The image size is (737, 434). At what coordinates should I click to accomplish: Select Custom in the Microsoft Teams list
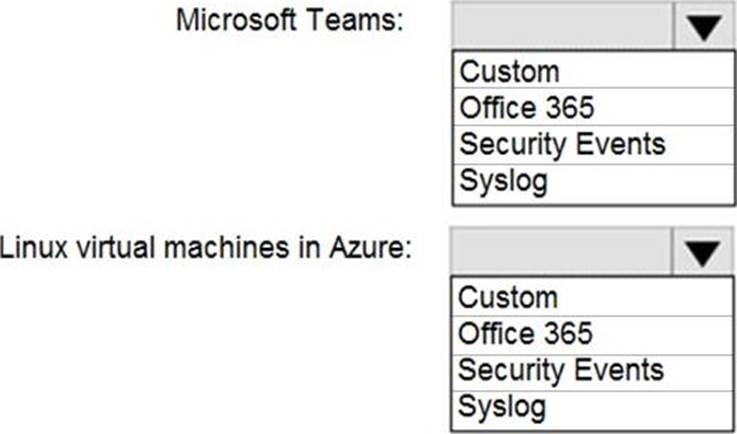point(510,71)
